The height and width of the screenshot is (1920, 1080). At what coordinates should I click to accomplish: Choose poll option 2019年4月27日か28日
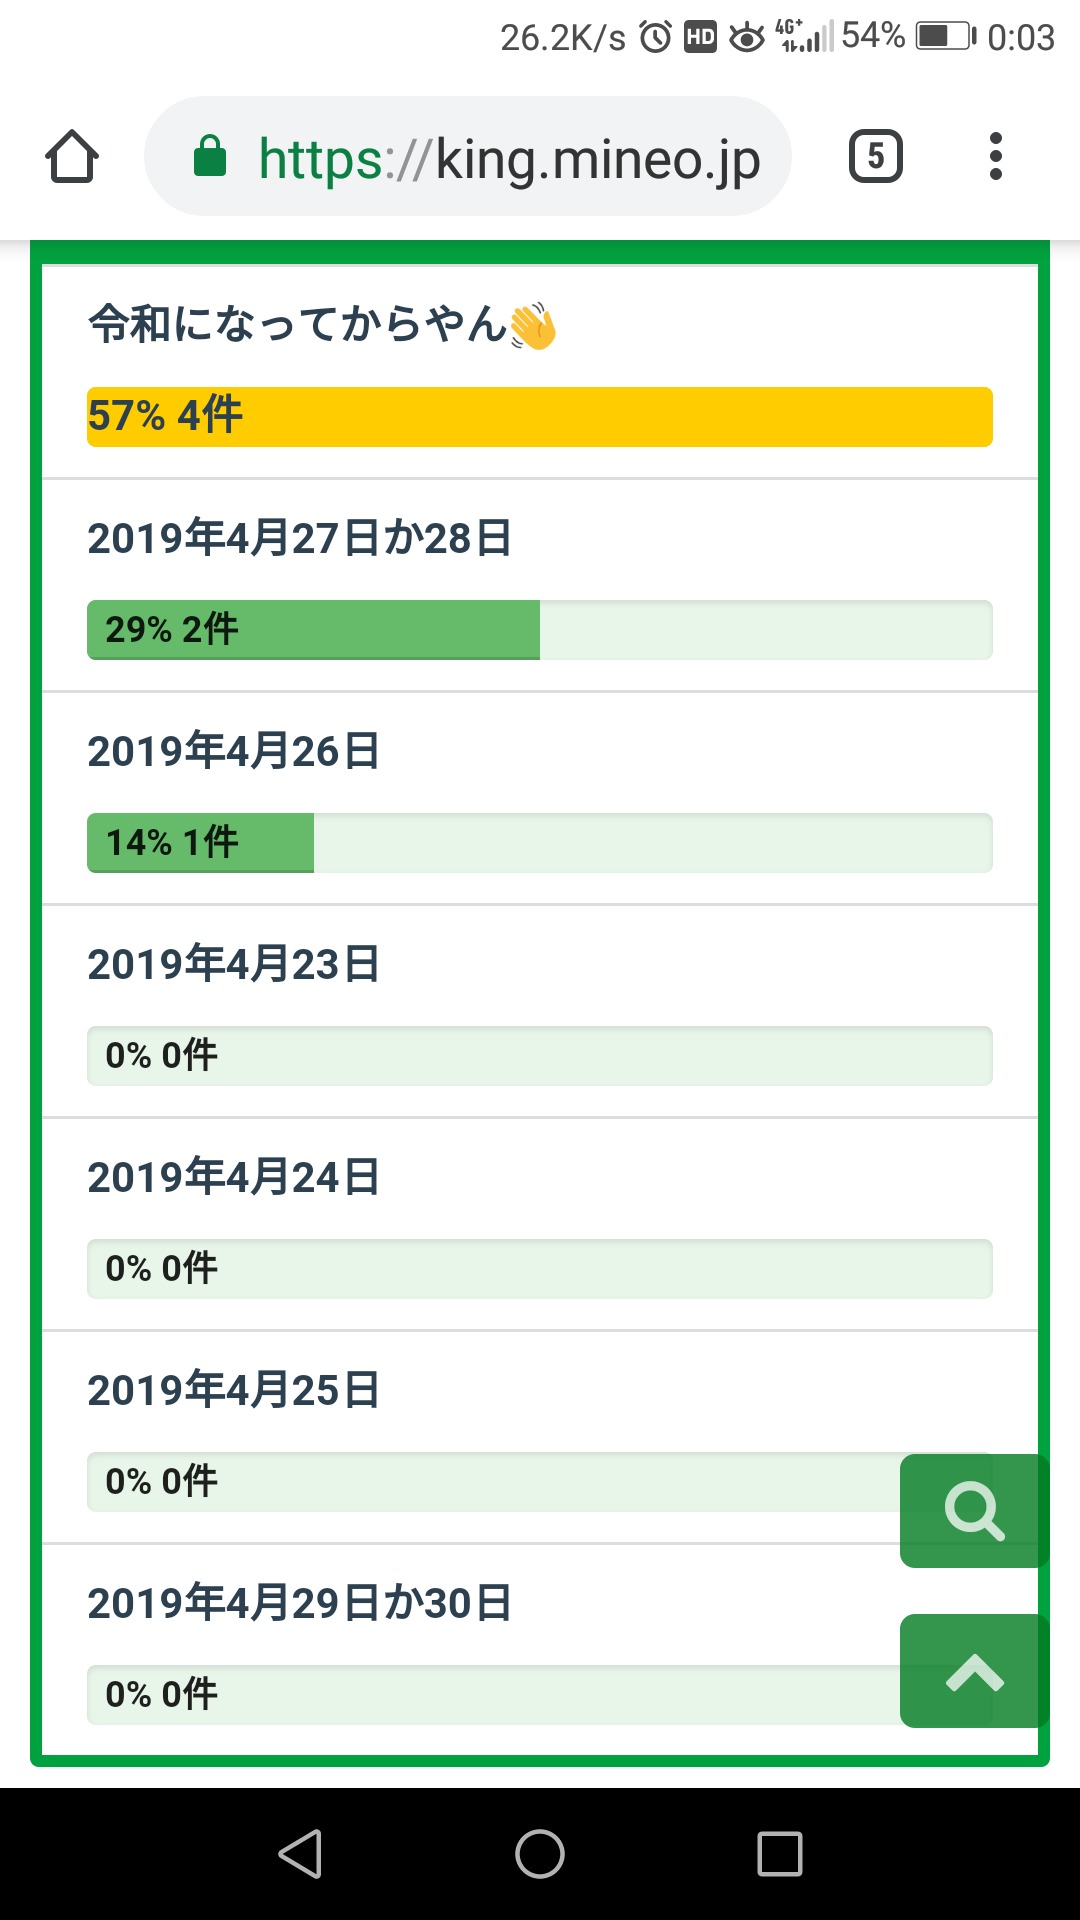[299, 538]
